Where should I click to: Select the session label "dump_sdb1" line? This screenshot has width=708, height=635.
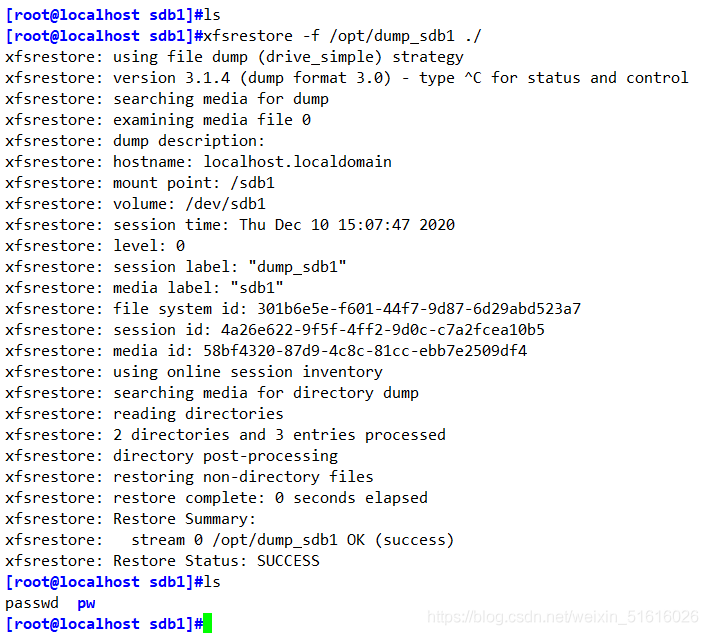tap(176, 267)
